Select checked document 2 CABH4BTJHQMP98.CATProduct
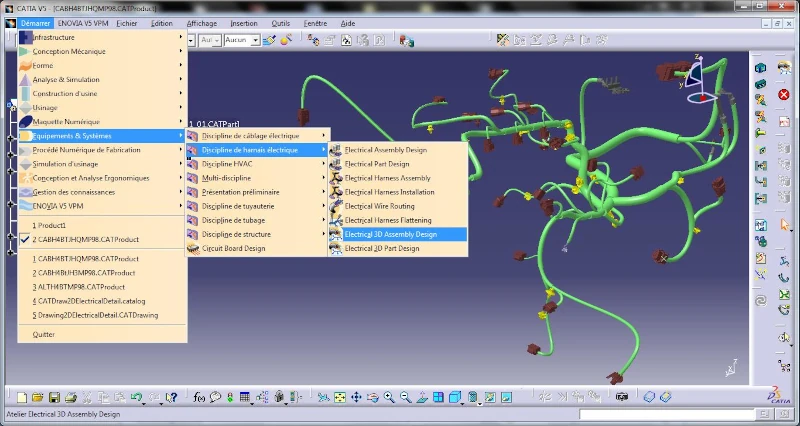The image size is (800, 426). point(85,240)
